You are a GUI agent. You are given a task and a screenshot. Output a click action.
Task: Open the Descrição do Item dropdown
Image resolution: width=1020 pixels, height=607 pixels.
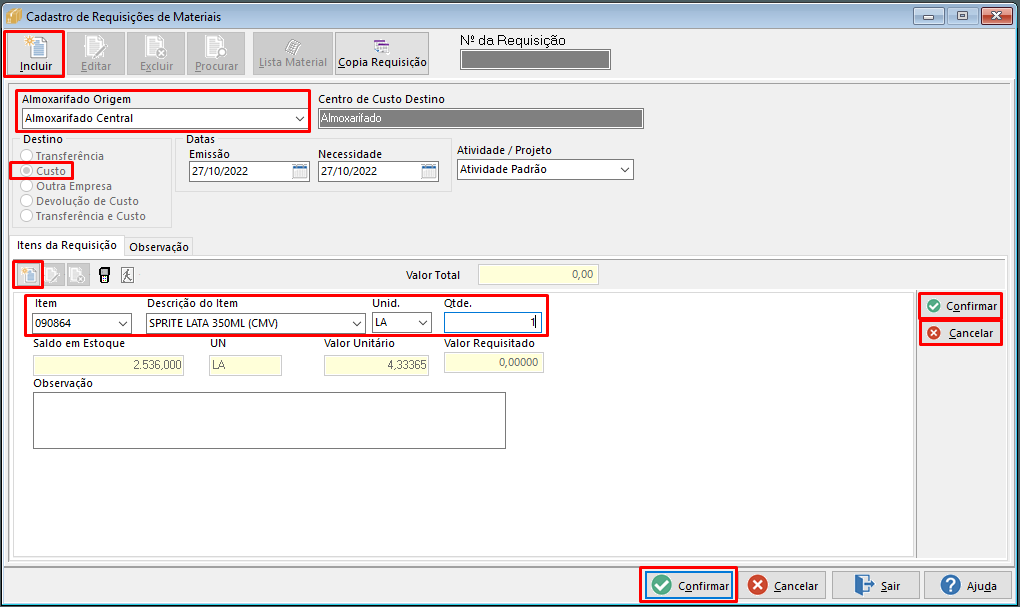(x=356, y=323)
